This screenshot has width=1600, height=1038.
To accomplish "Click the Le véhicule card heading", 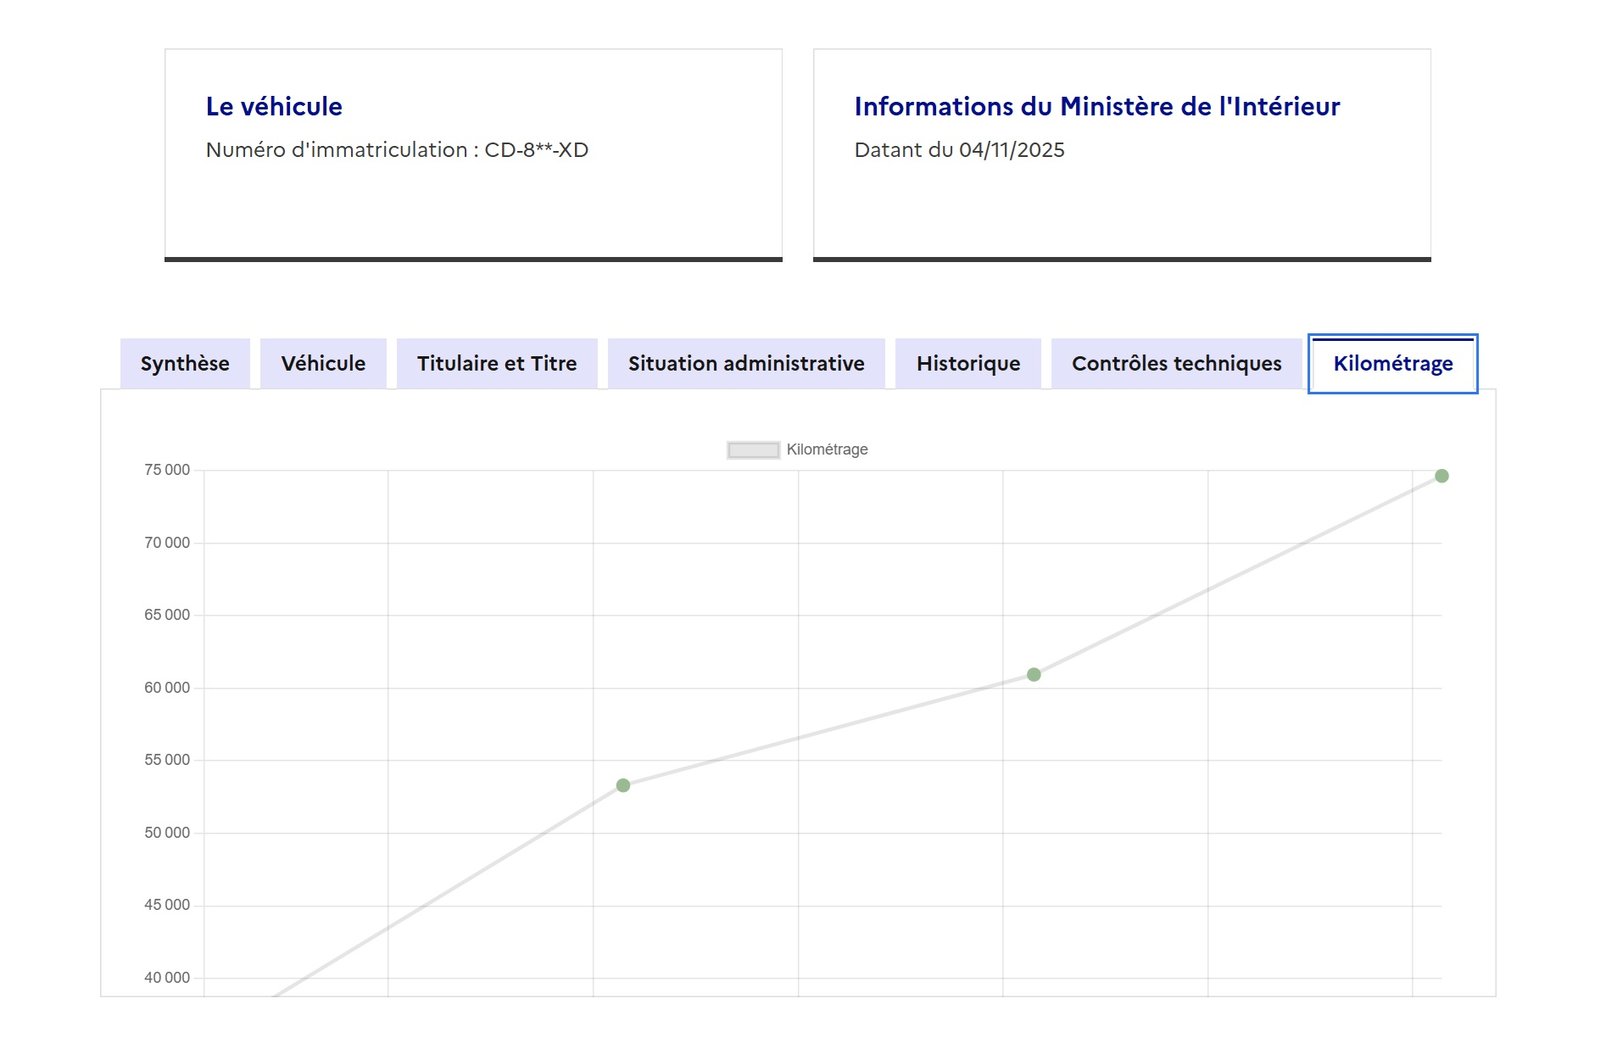I will click(x=274, y=107).
